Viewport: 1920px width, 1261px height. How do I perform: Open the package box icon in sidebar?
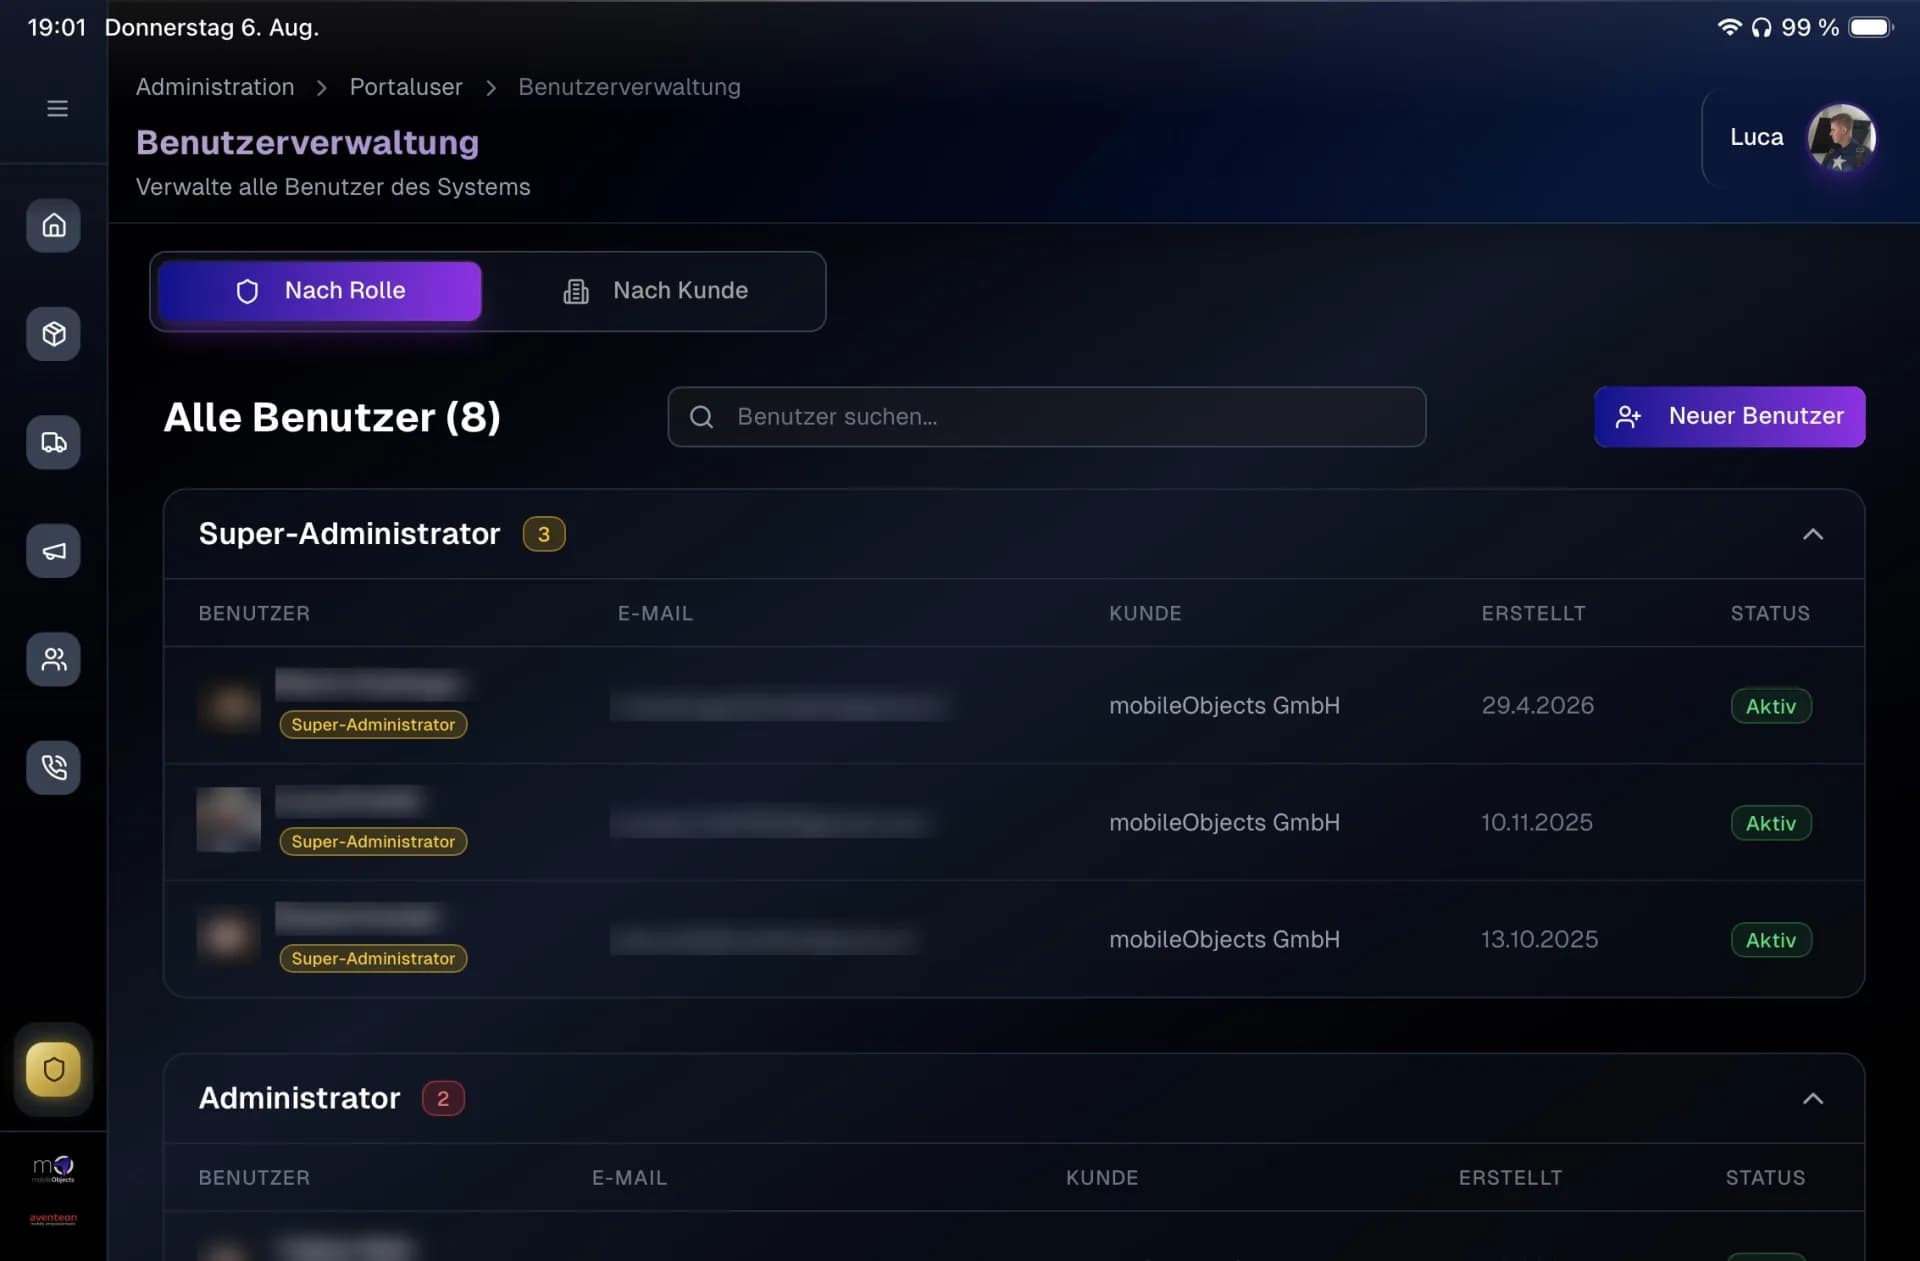(x=54, y=334)
